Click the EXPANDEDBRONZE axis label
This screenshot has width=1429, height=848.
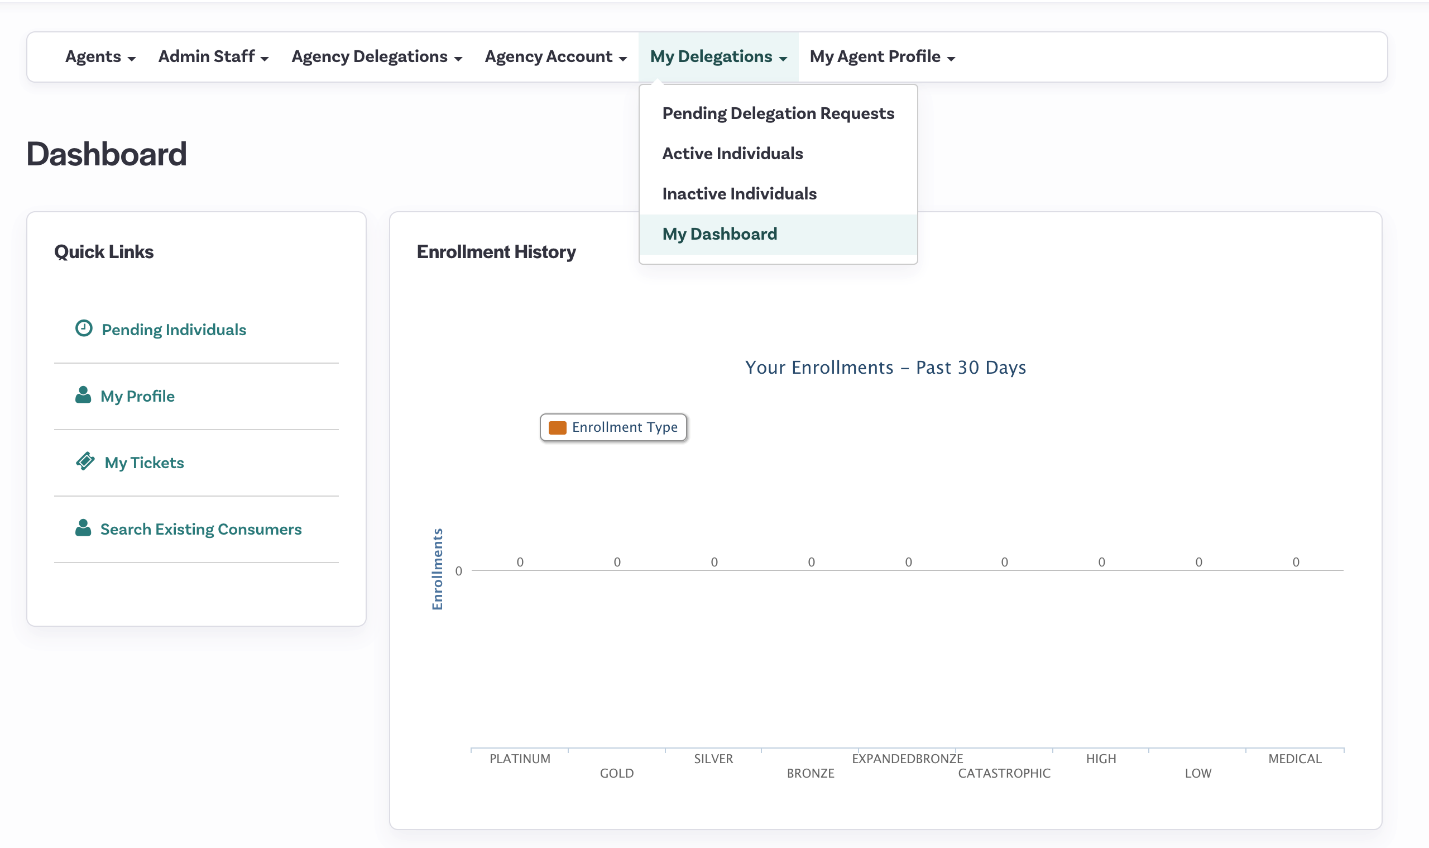point(908,759)
